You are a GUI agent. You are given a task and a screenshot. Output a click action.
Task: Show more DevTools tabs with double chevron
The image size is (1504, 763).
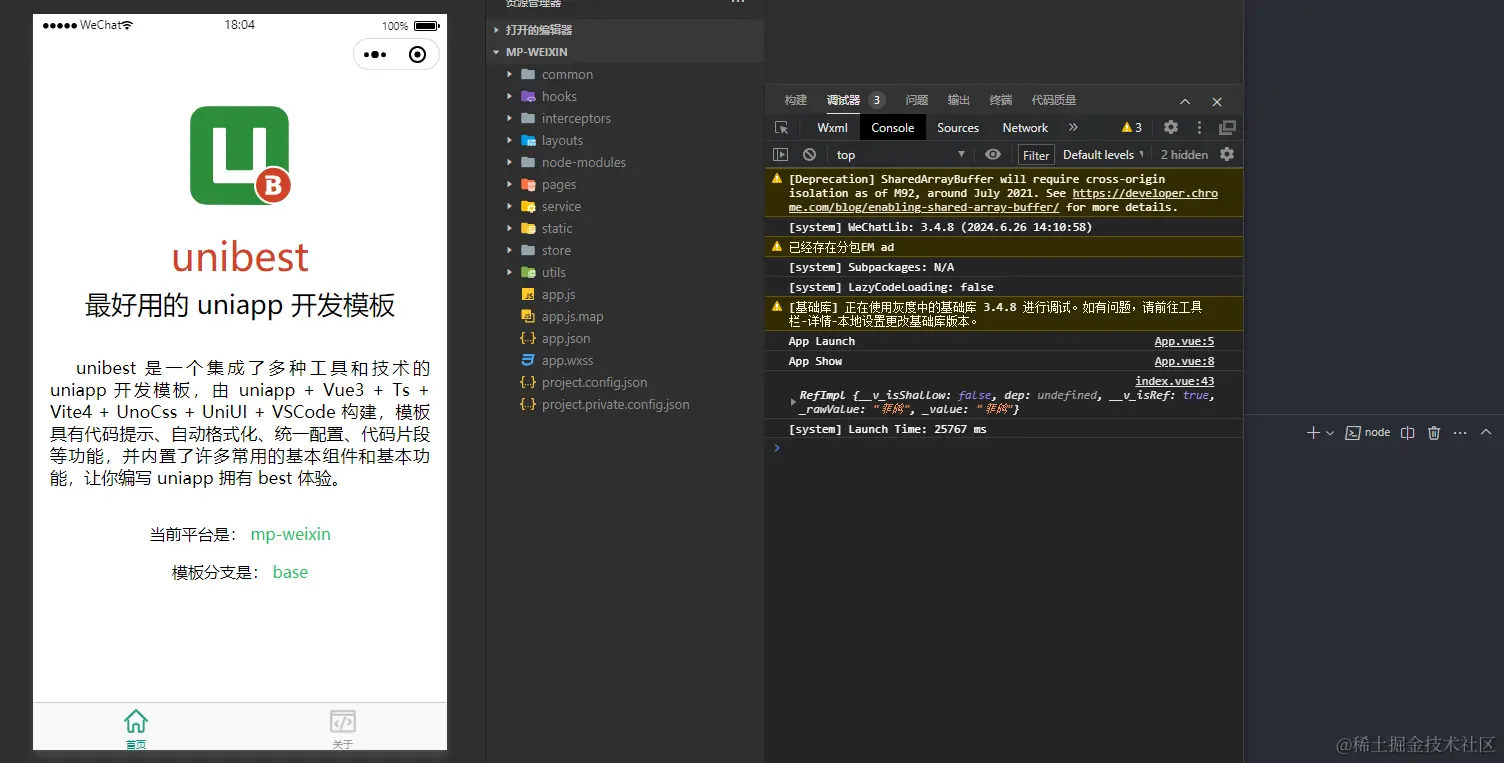(x=1073, y=128)
